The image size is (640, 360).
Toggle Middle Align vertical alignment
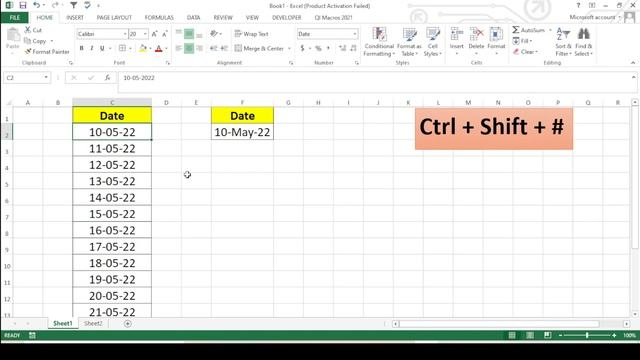tap(189, 34)
